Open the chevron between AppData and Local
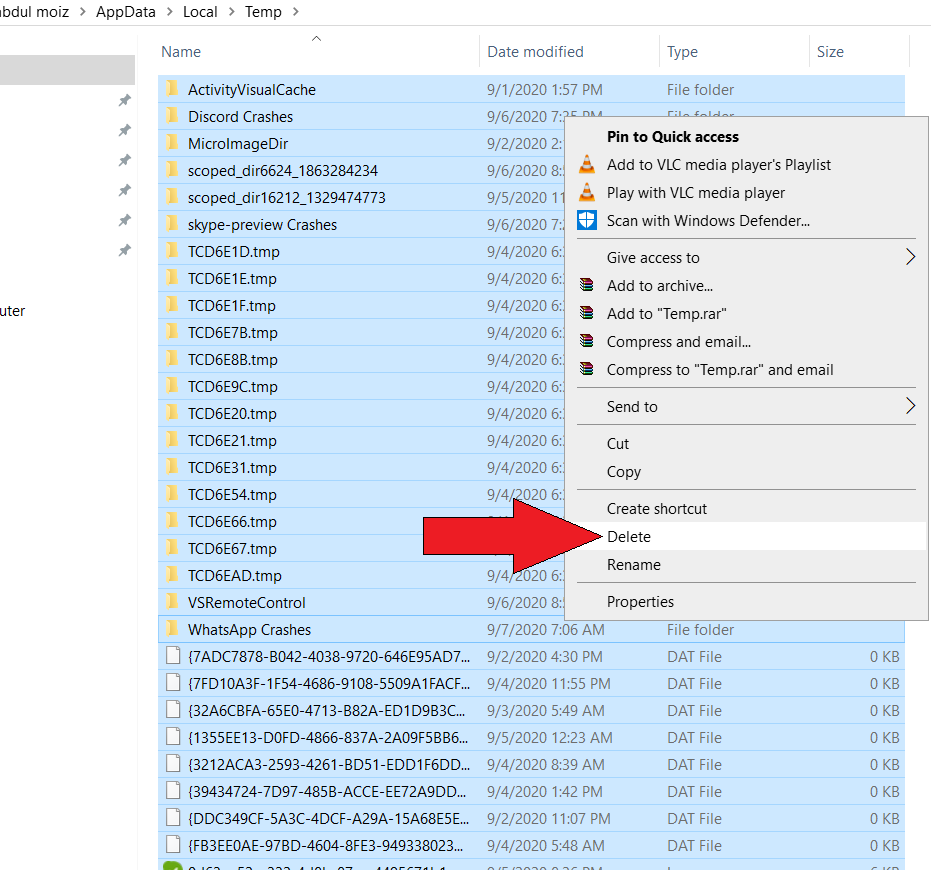931x877 pixels. tap(170, 11)
